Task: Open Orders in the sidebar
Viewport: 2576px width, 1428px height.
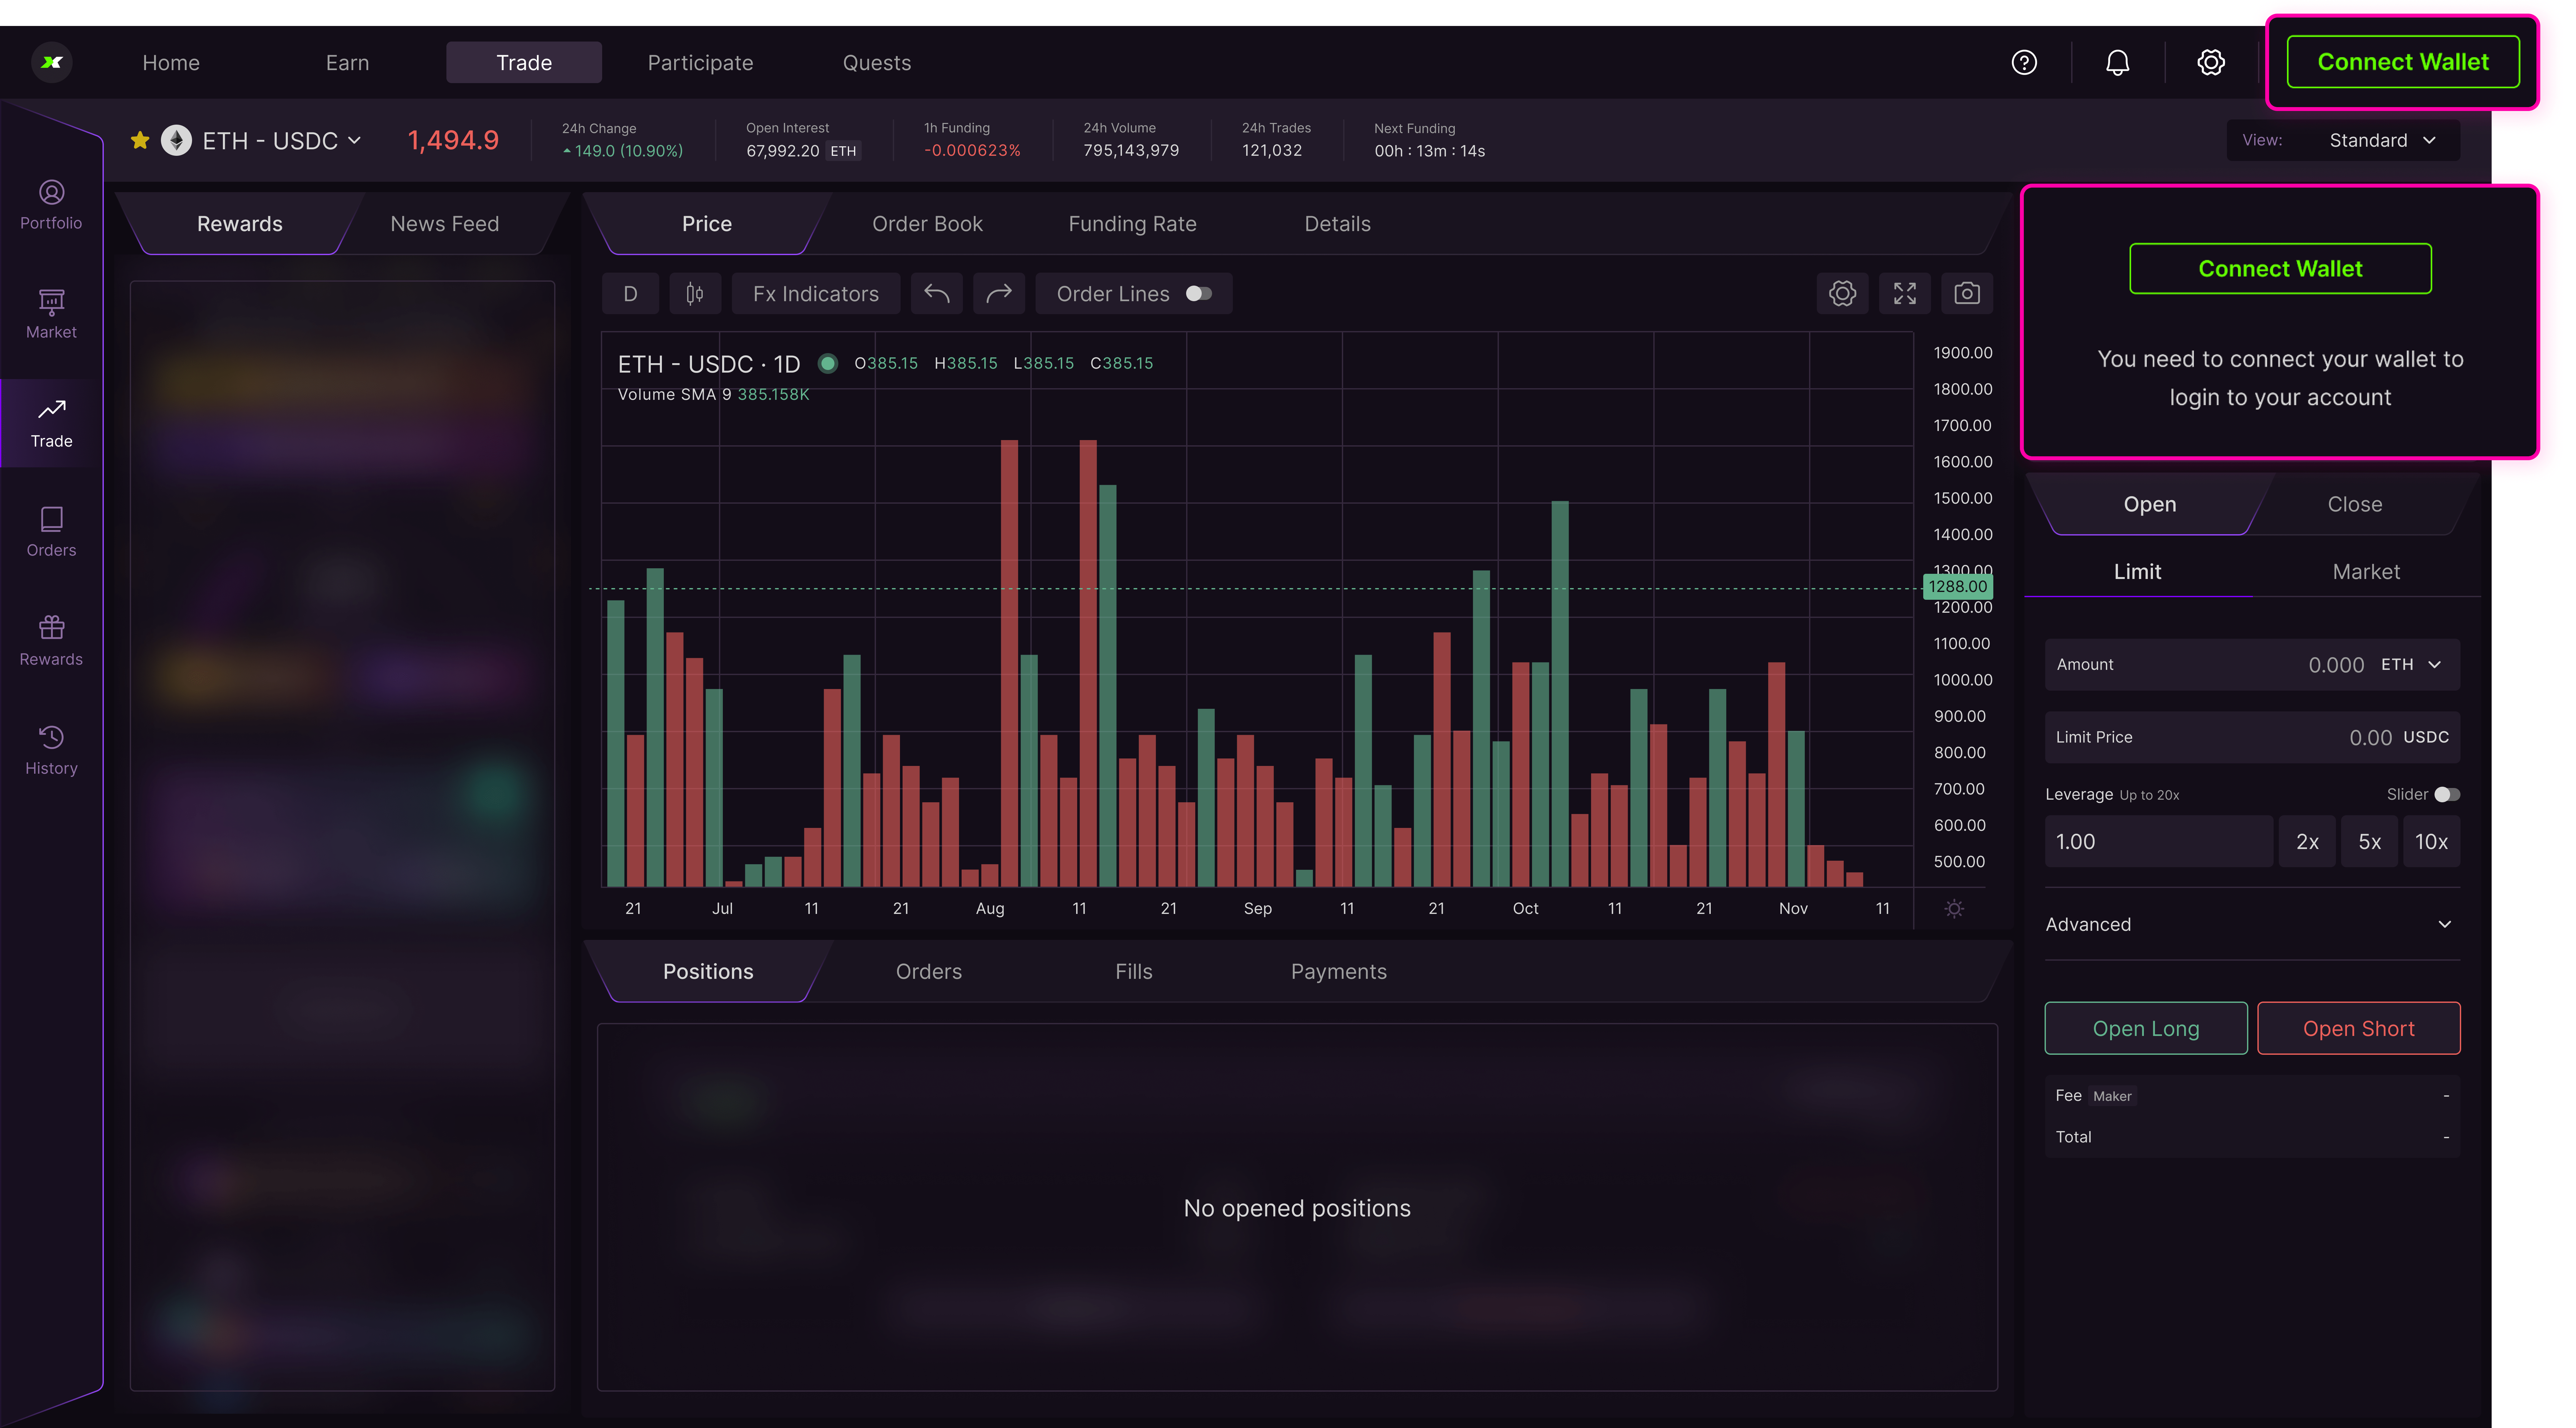Action: pos(51,532)
